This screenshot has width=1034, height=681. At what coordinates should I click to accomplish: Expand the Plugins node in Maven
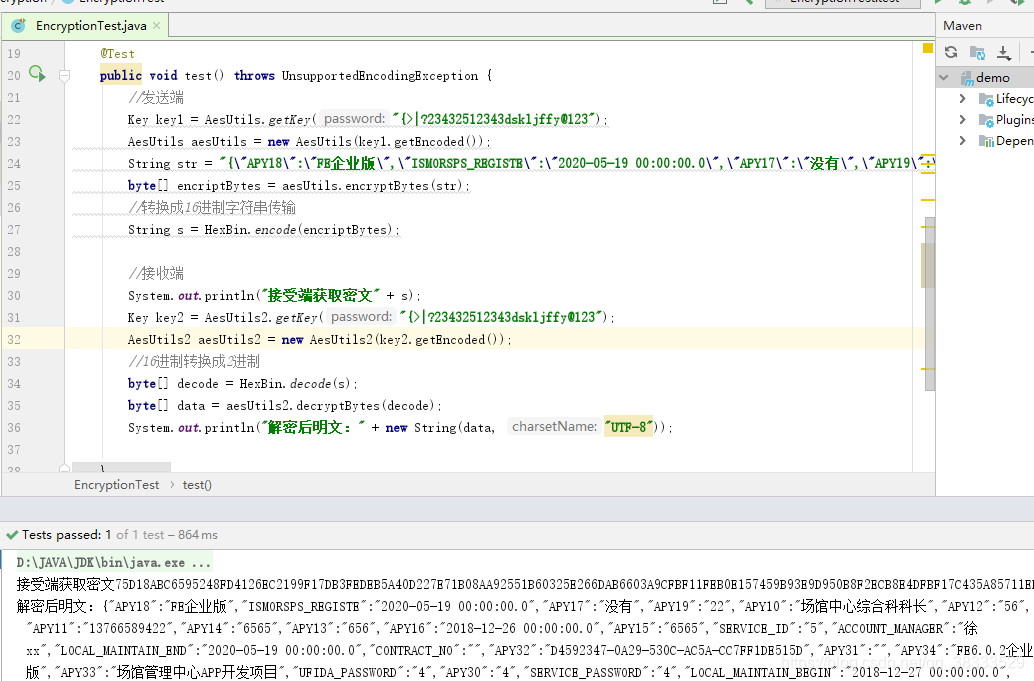(963, 120)
